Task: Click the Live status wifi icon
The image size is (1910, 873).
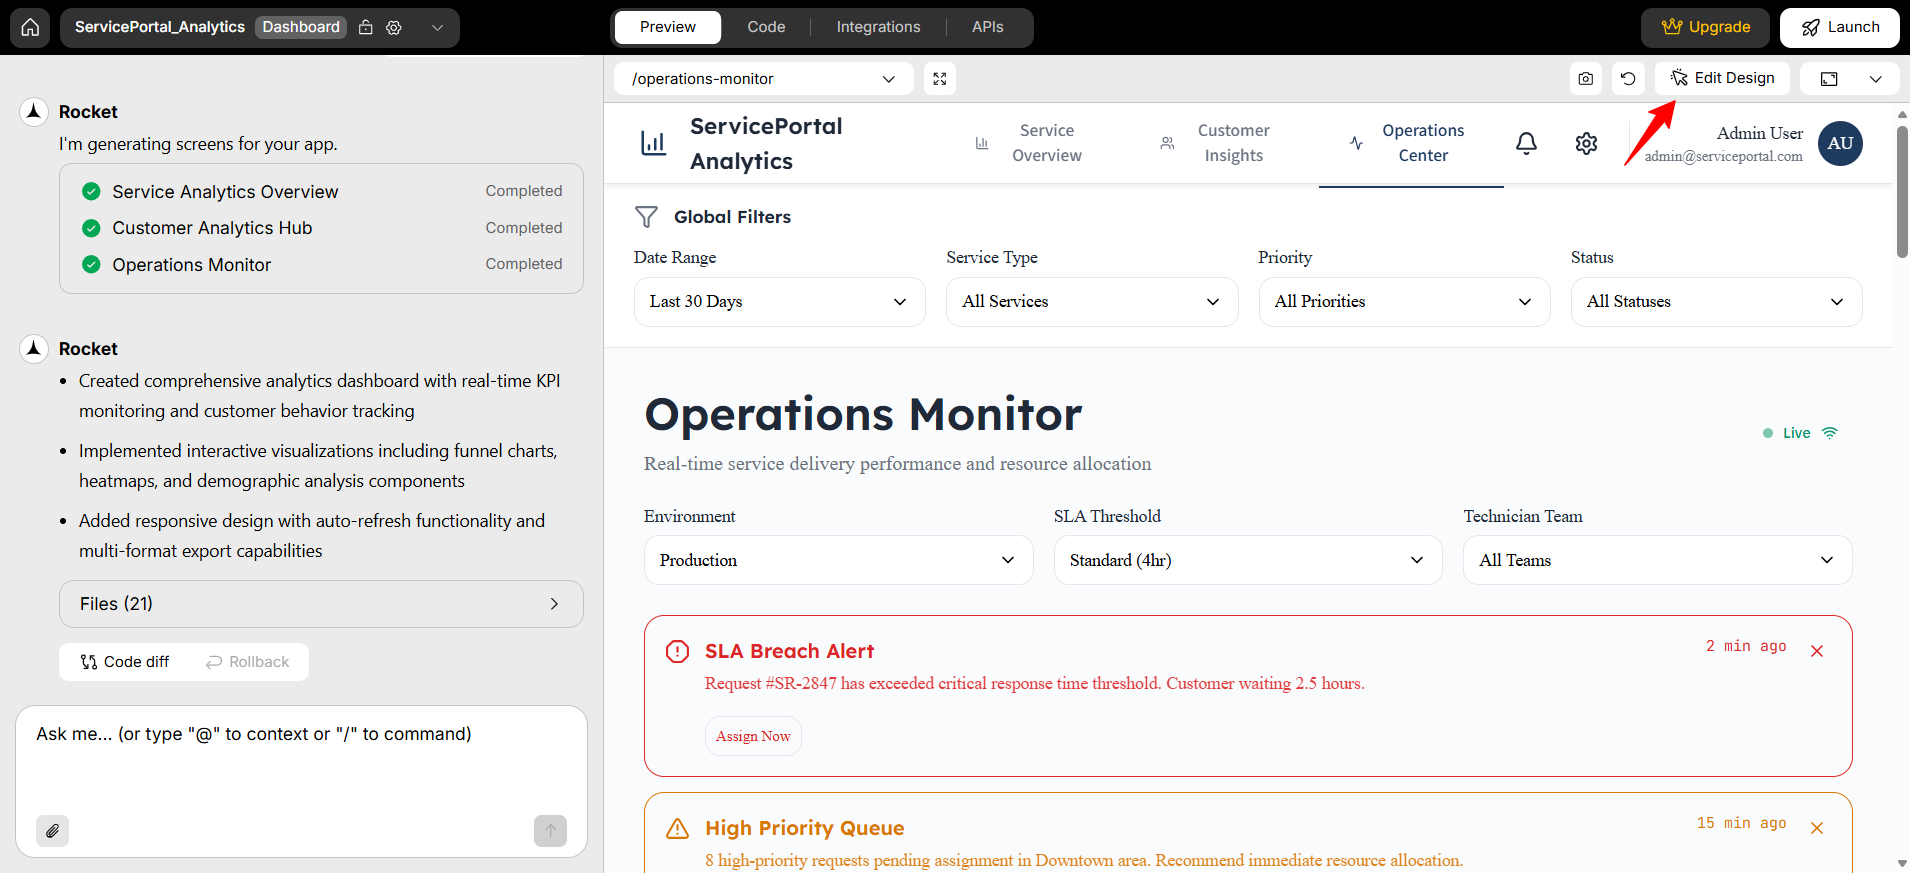Action: (x=1830, y=433)
